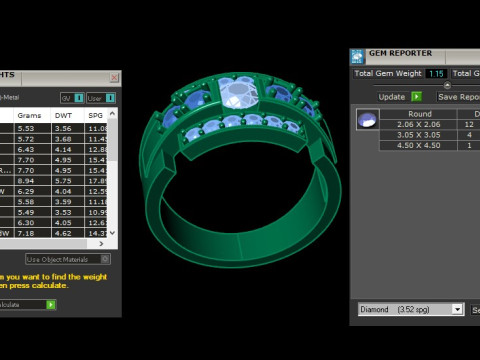This screenshot has height=360, width=480.
Task: Click quantity 4 in gem table
Action: (469, 135)
